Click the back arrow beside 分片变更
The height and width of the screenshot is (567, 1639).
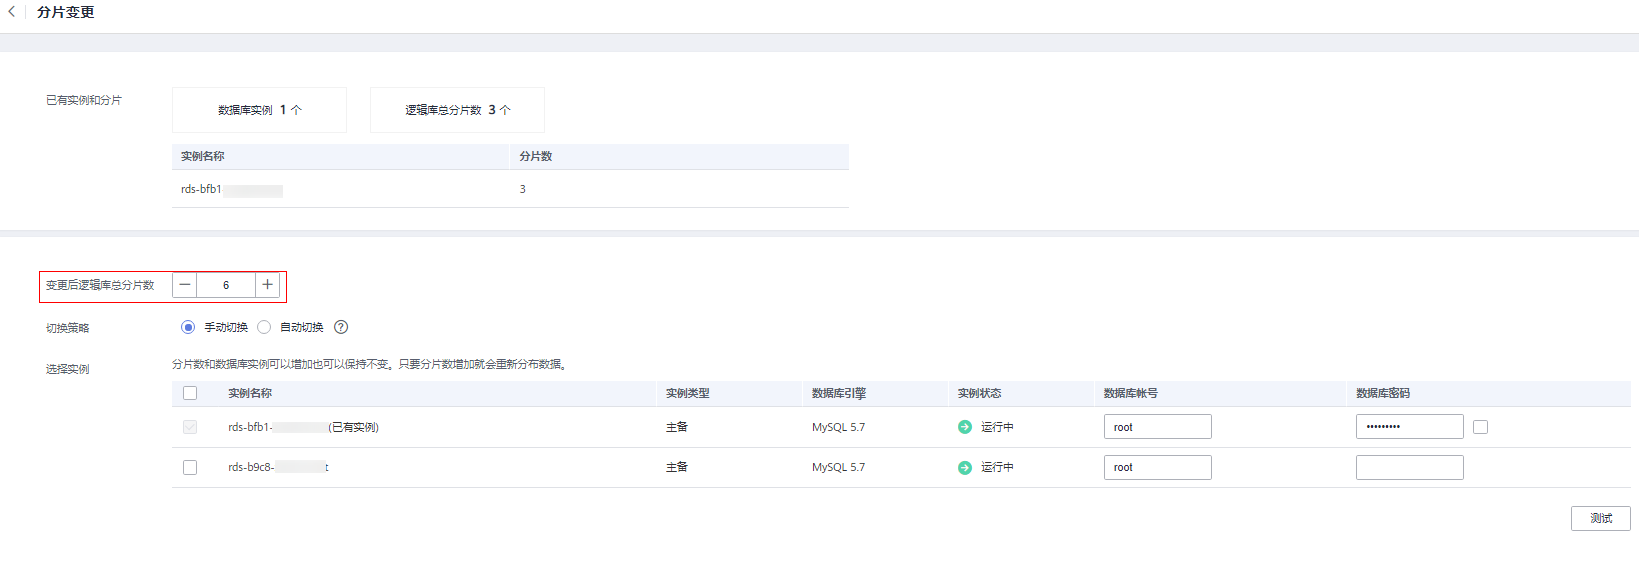pyautogui.click(x=11, y=12)
